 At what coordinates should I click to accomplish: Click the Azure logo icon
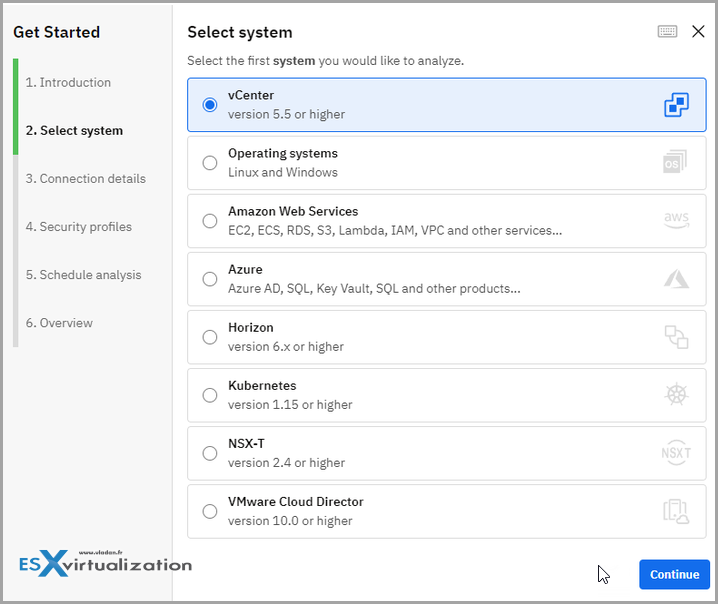click(676, 279)
